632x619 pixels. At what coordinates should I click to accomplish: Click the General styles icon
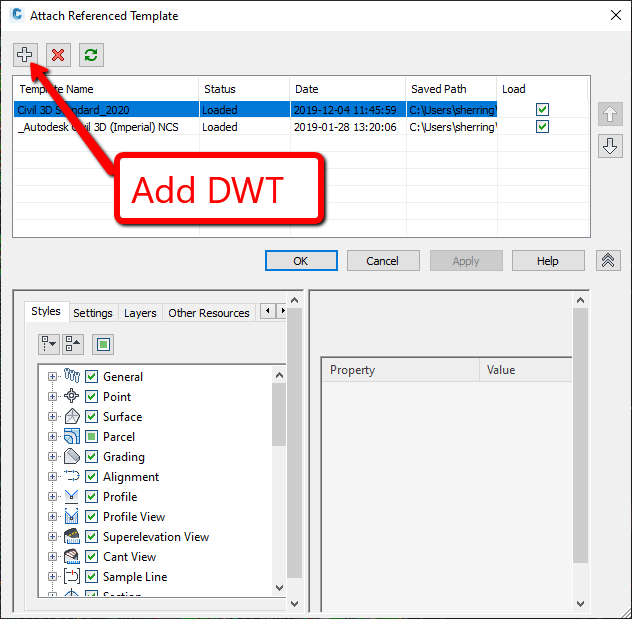point(72,376)
